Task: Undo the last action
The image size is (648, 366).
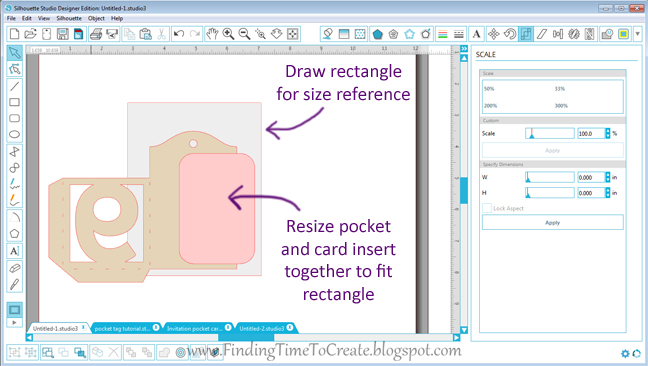Action: pyautogui.click(x=179, y=34)
